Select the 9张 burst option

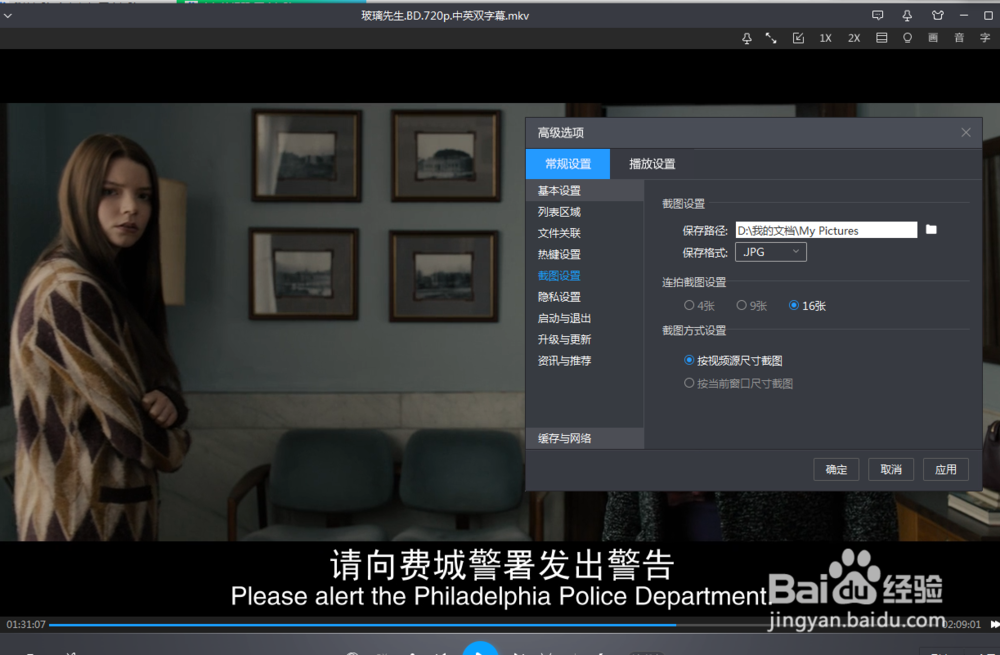[x=751, y=305]
